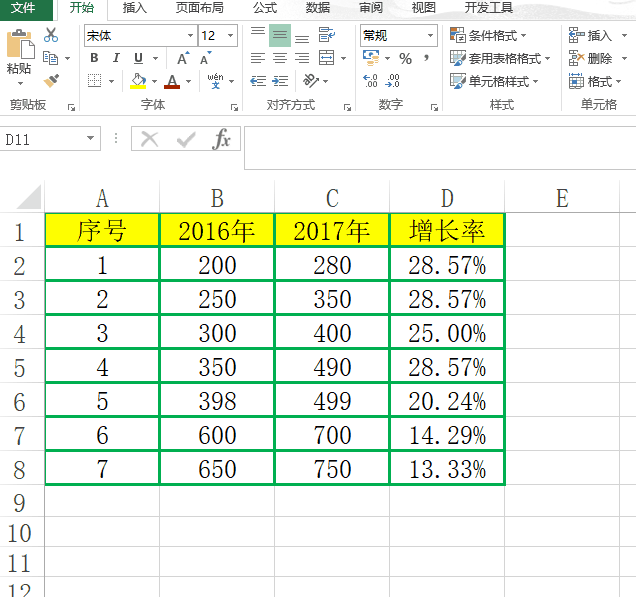Align text right
The height and width of the screenshot is (597, 636).
pyautogui.click(x=302, y=58)
